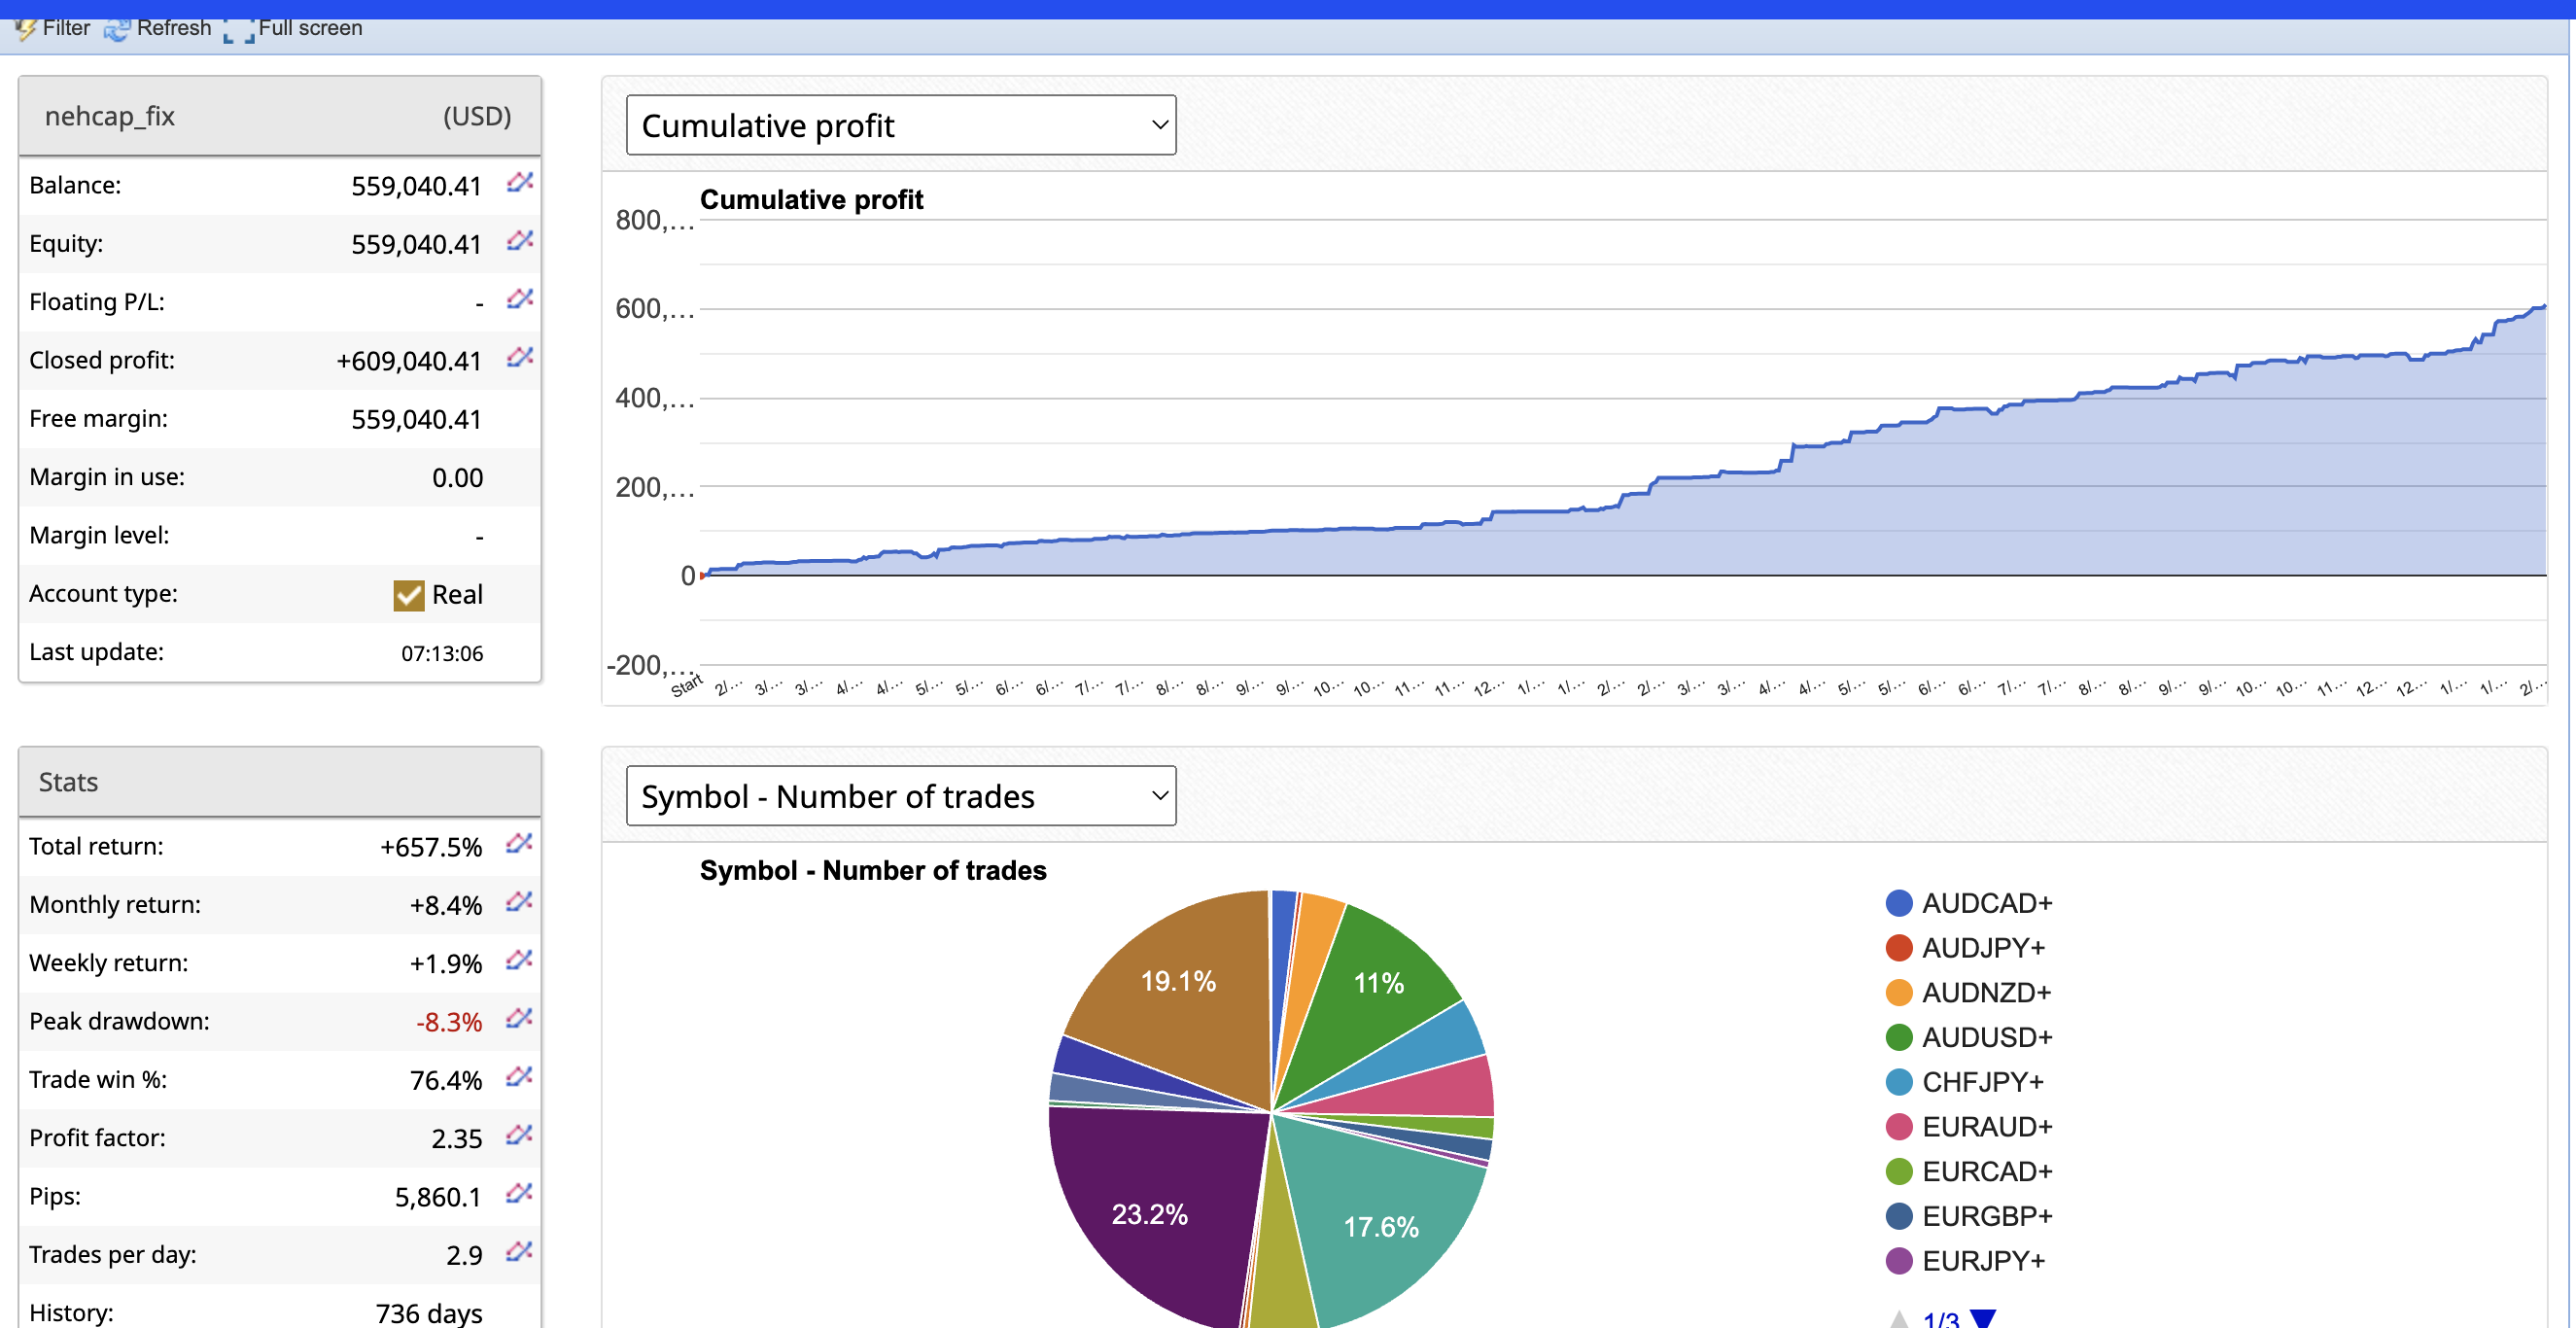
Task: Click the chart icon beside Balance
Action: pos(519,182)
